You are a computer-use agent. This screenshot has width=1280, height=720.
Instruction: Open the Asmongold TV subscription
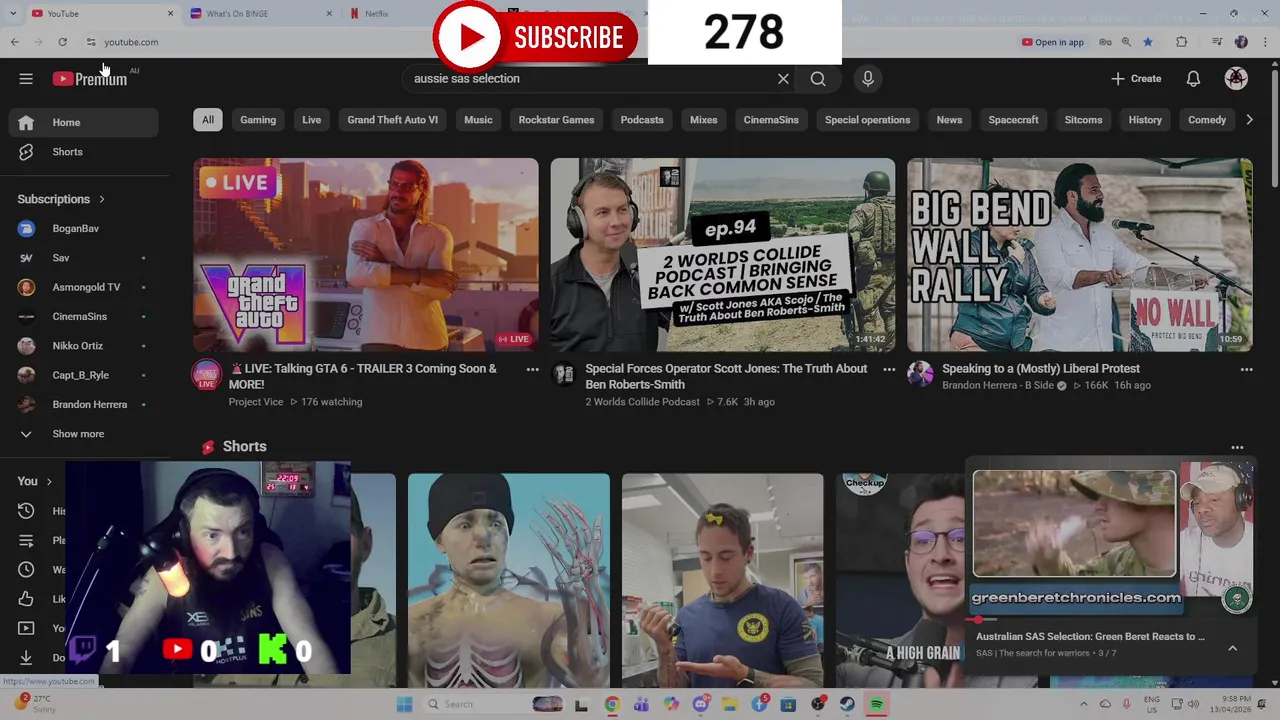click(x=83, y=287)
